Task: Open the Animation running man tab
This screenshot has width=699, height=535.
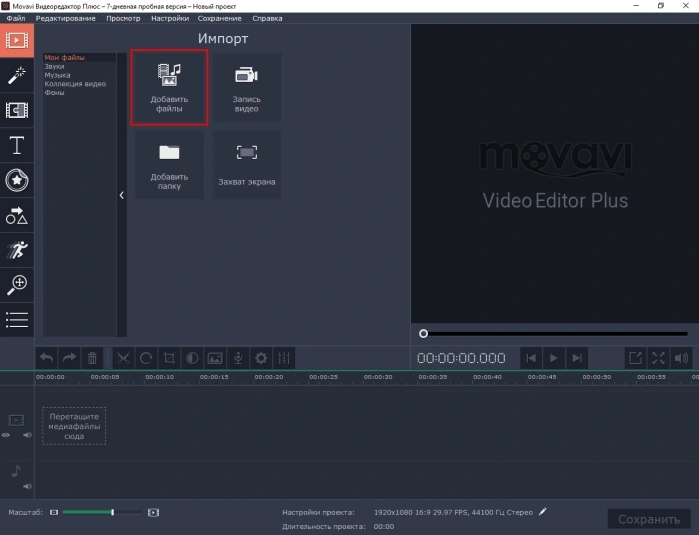Action: tap(17, 250)
